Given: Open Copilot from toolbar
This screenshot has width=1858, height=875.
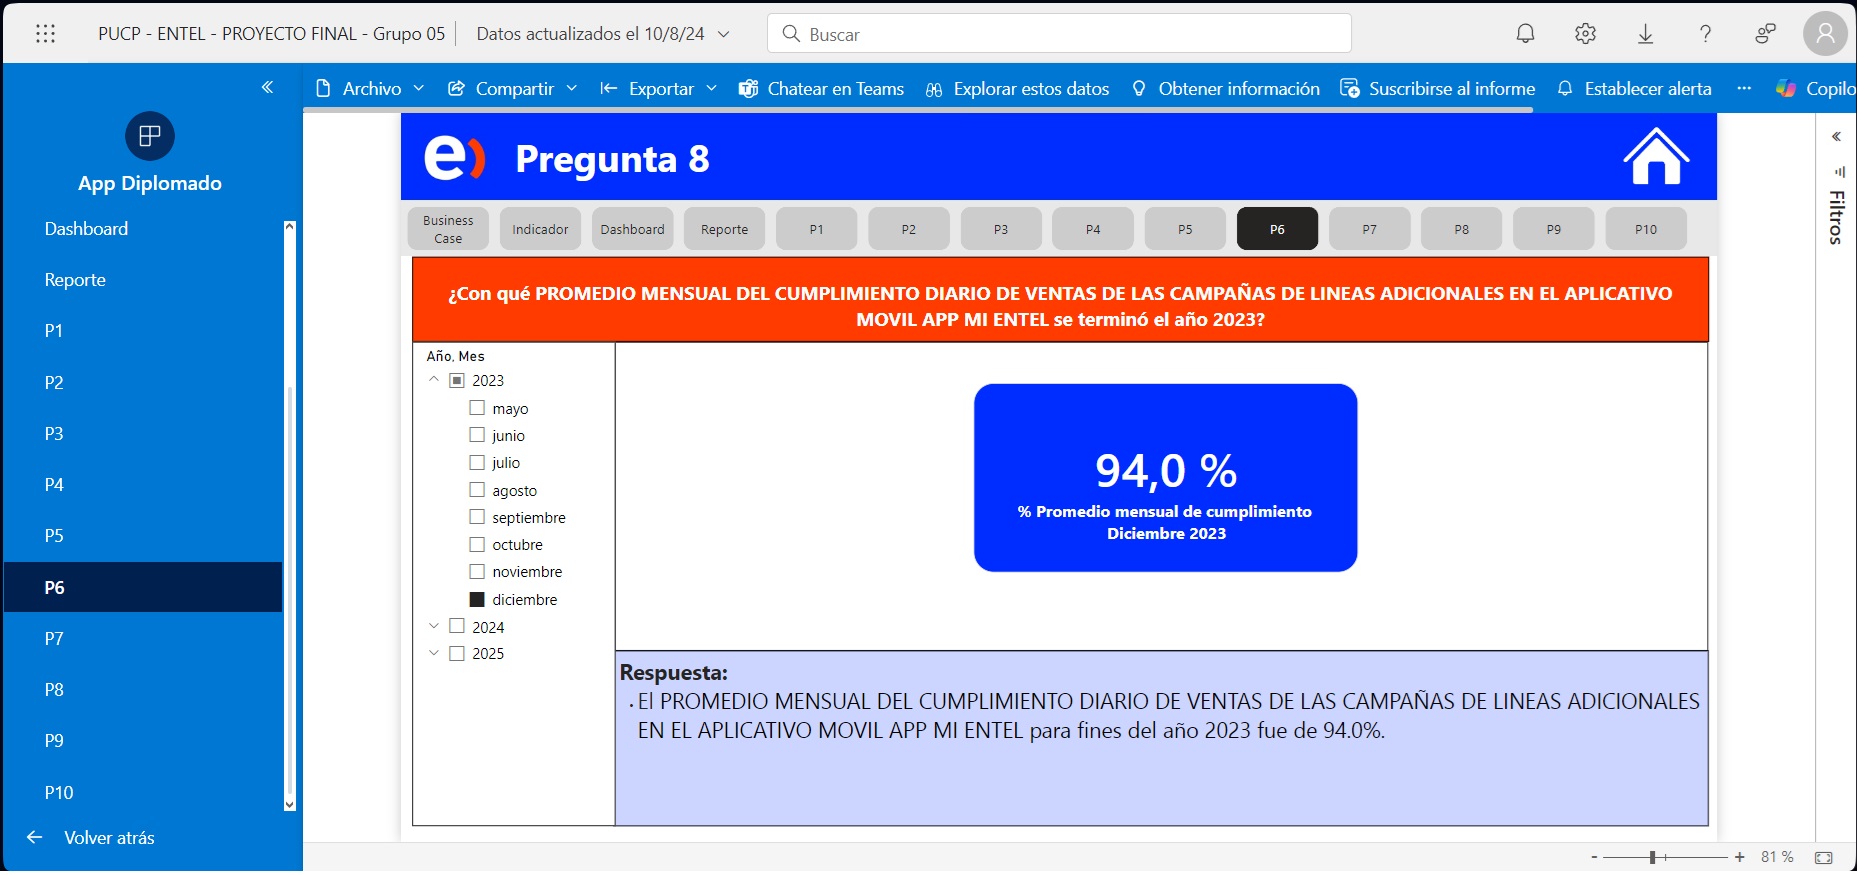Looking at the screenshot, I should click(1815, 88).
